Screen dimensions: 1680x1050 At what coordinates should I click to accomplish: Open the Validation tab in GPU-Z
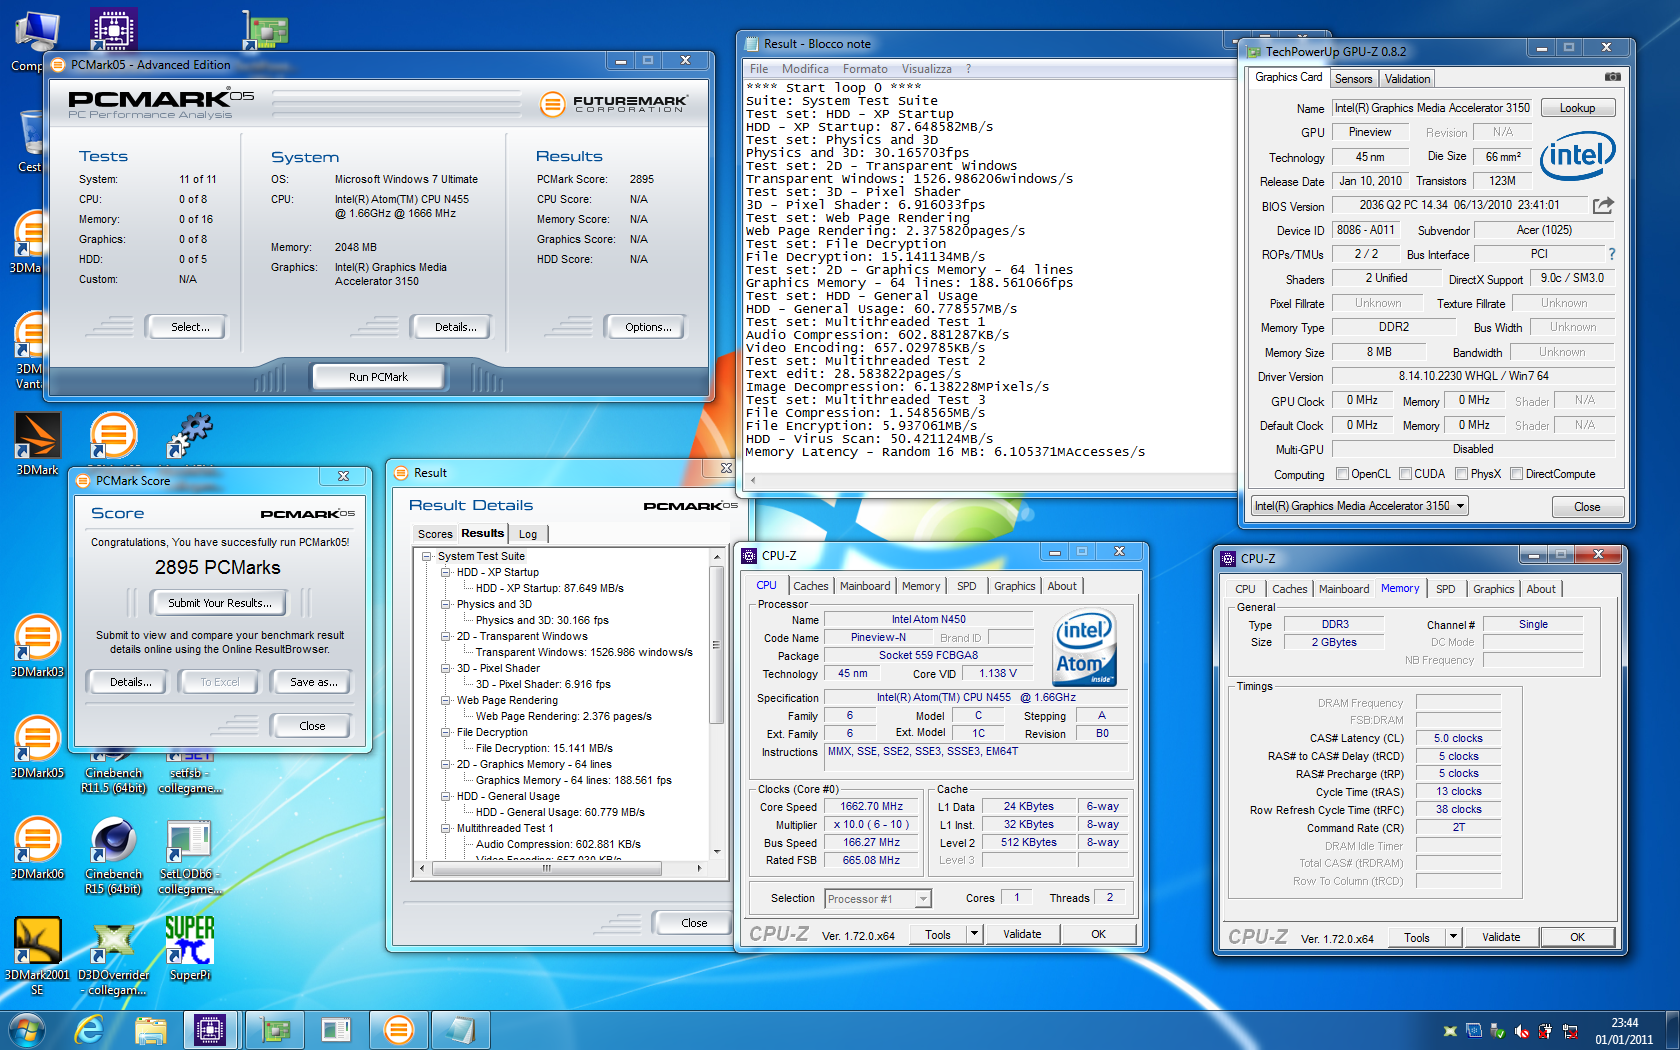[1407, 79]
